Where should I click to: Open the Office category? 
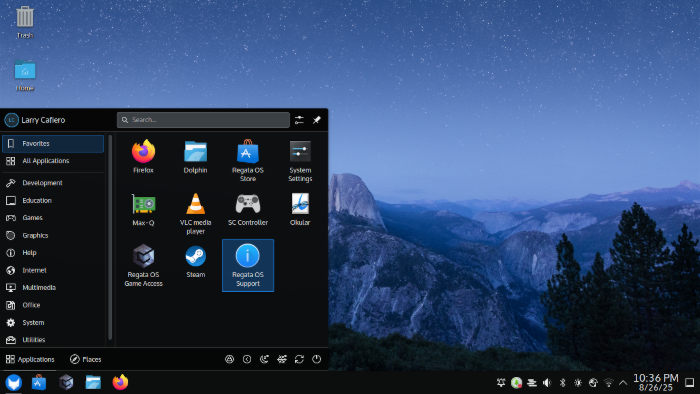point(53,305)
